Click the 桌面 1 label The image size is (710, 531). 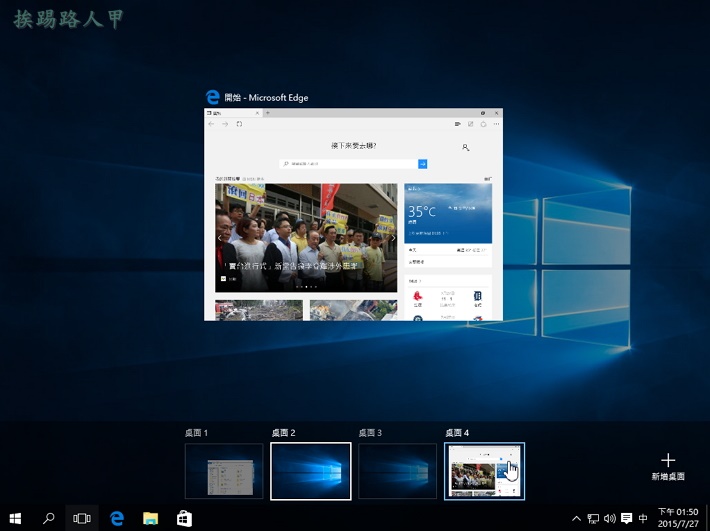point(197,433)
